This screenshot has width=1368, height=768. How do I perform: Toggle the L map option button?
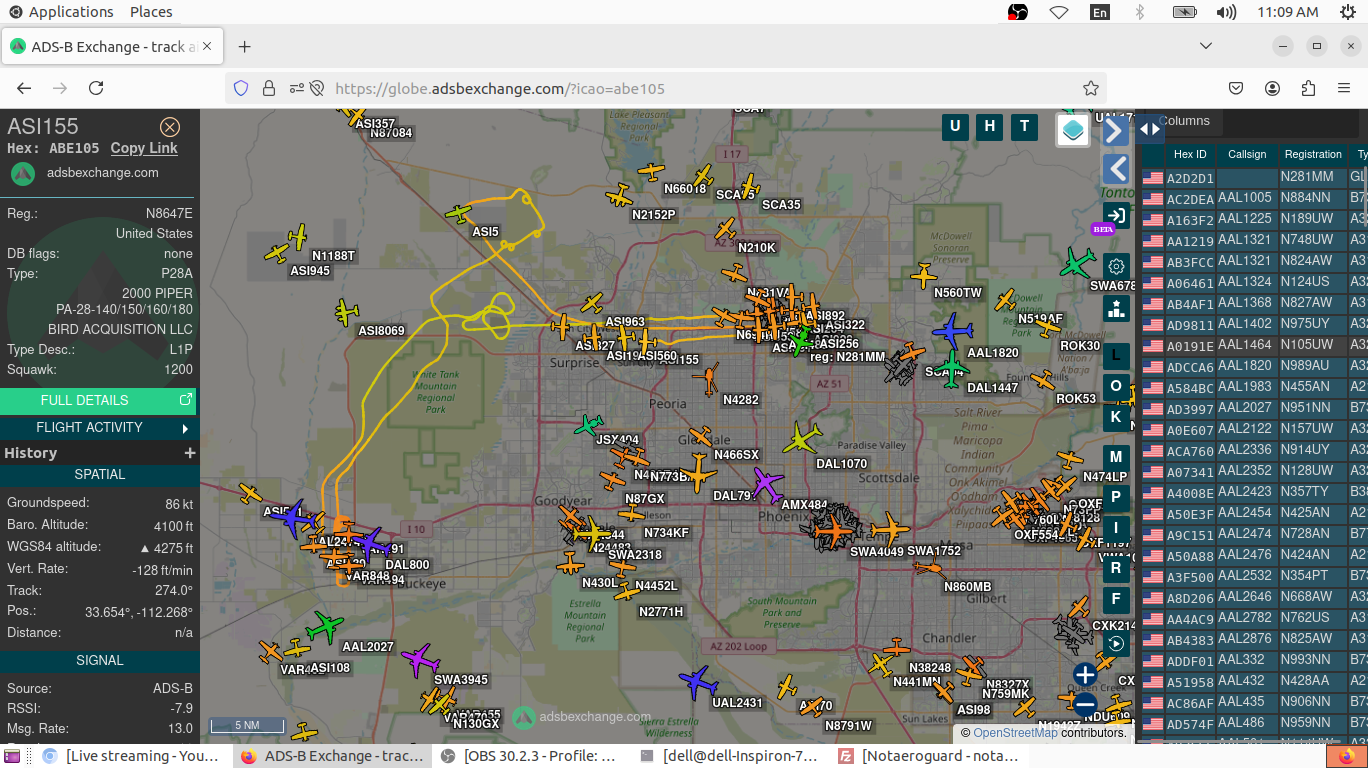click(x=1116, y=356)
